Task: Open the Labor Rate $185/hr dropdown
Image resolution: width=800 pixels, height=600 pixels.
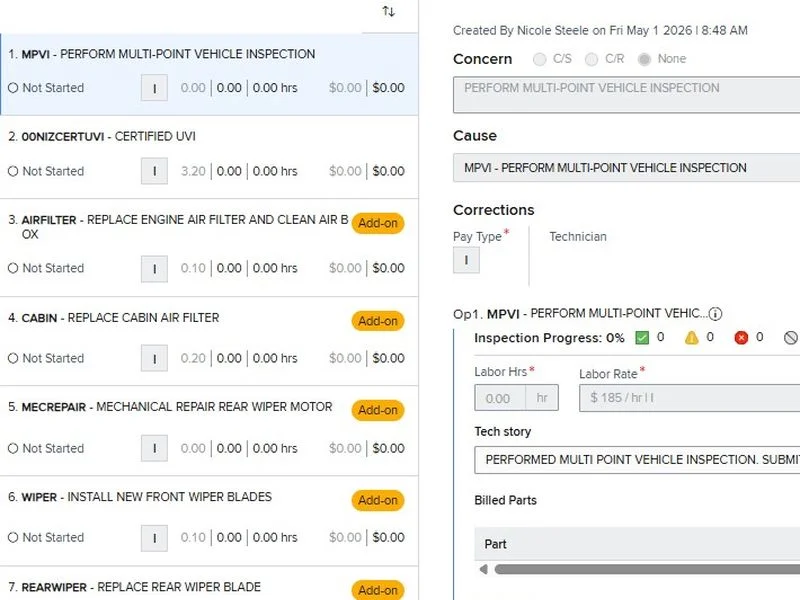Action: (x=689, y=398)
